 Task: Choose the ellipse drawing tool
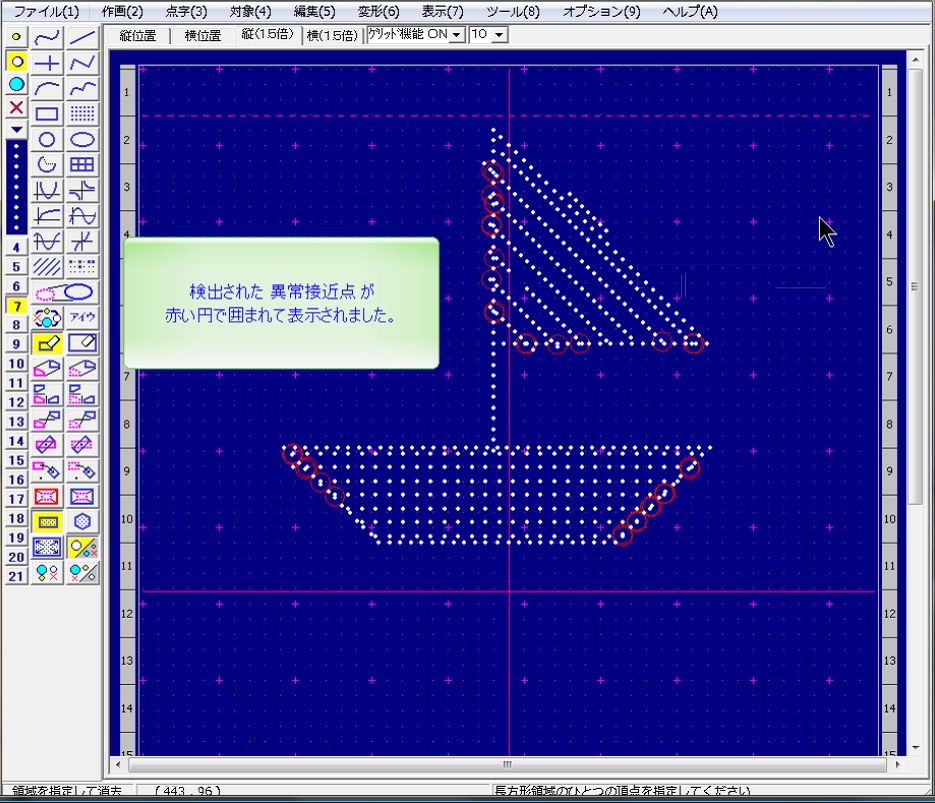tap(83, 140)
